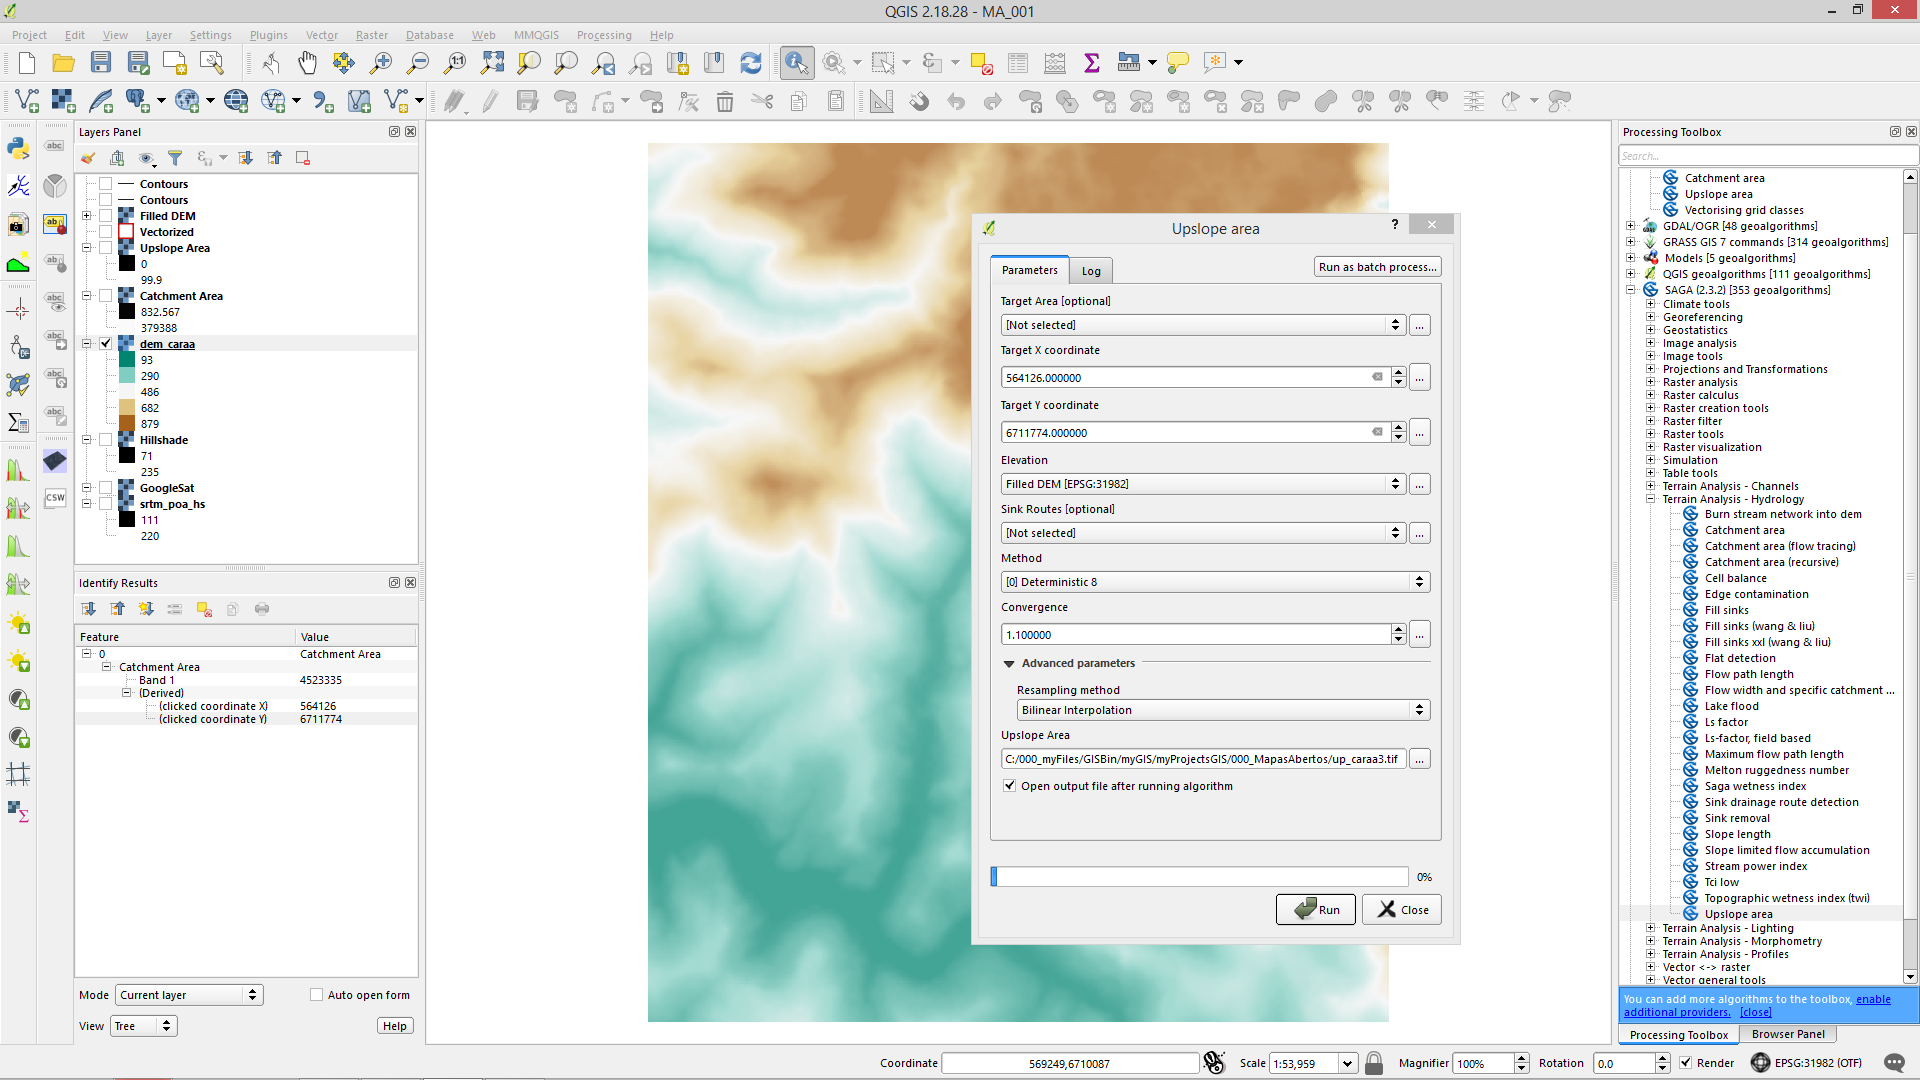Toggle Open output file after running checkbox

[x=1010, y=786]
